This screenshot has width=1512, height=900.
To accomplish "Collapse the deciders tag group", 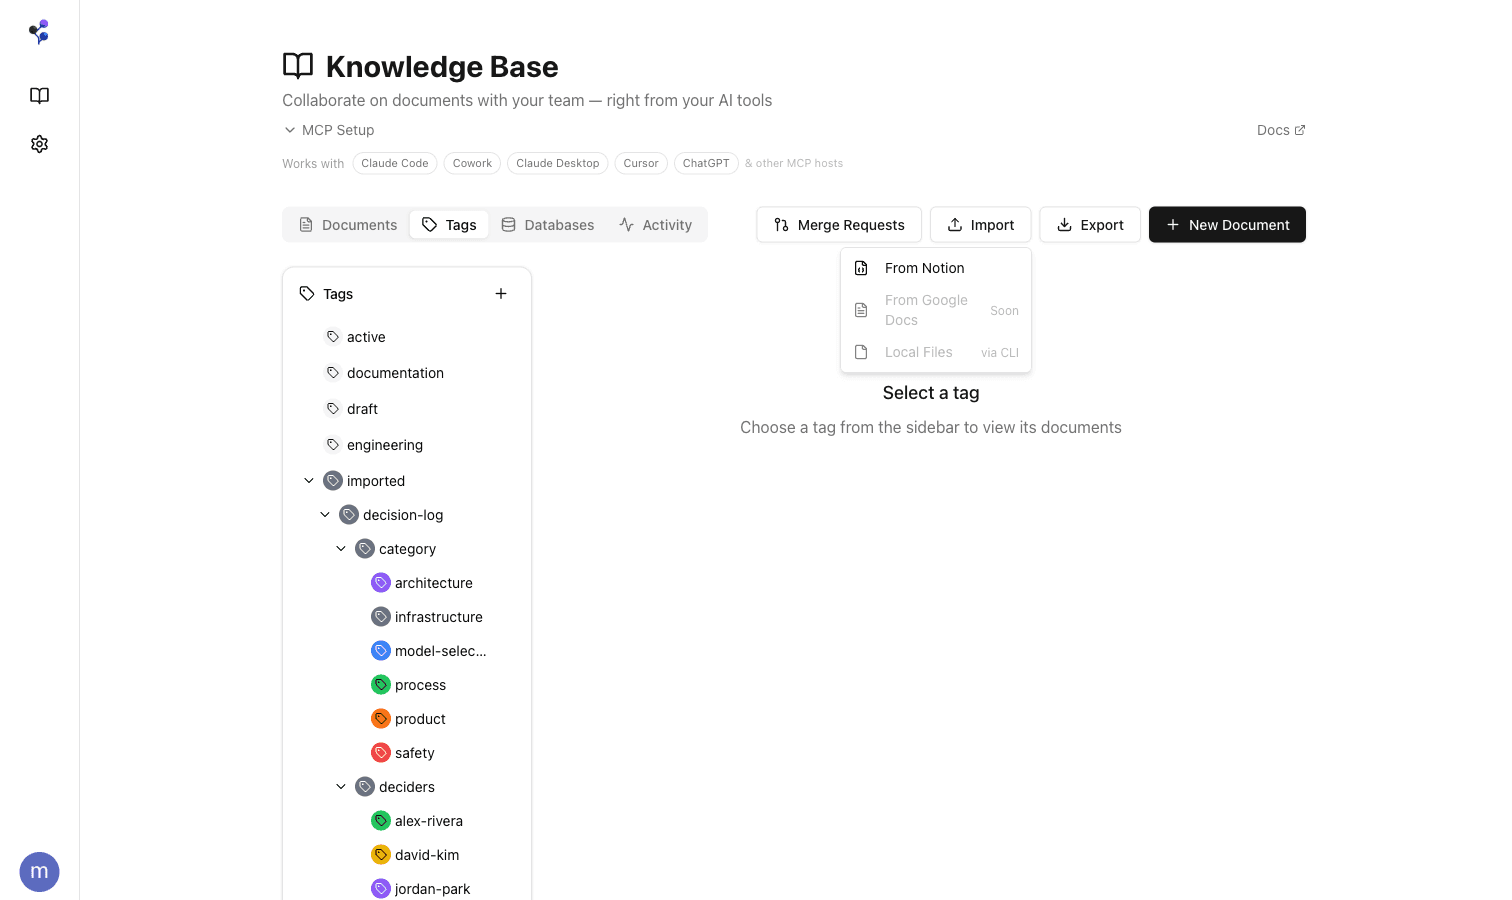I will 341,787.
